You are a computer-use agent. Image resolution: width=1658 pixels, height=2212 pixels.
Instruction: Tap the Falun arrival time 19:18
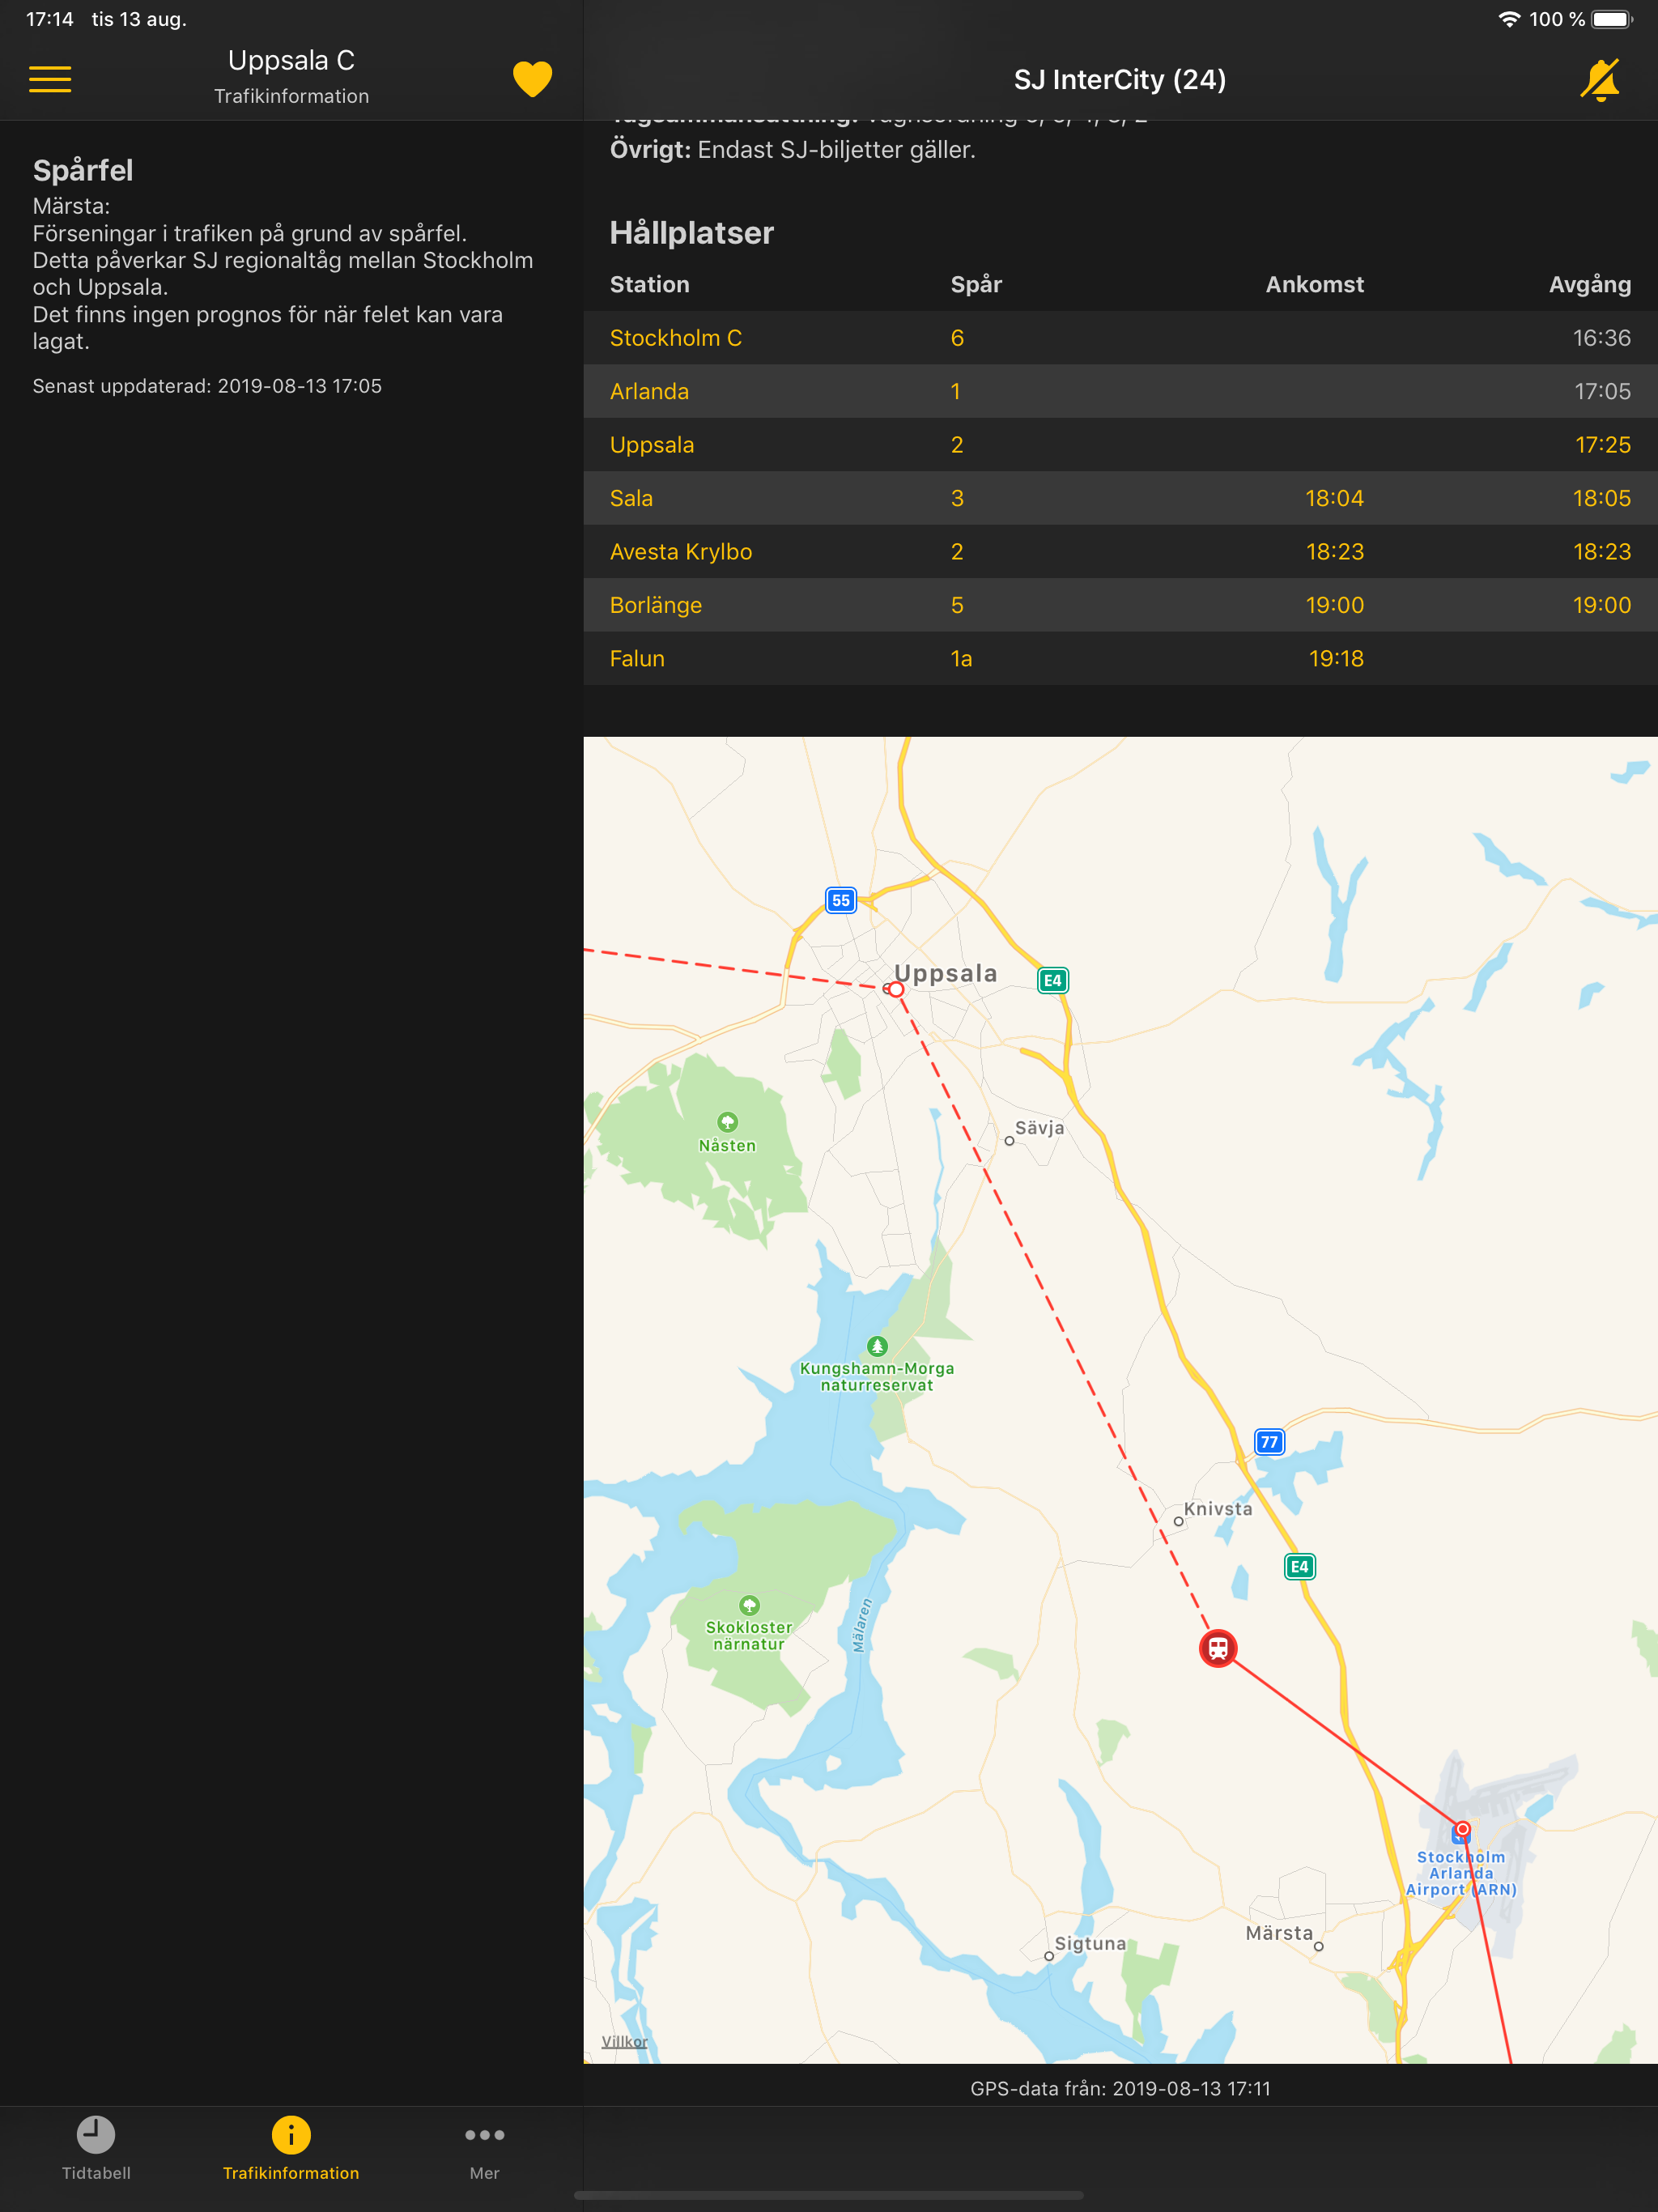1336,659
